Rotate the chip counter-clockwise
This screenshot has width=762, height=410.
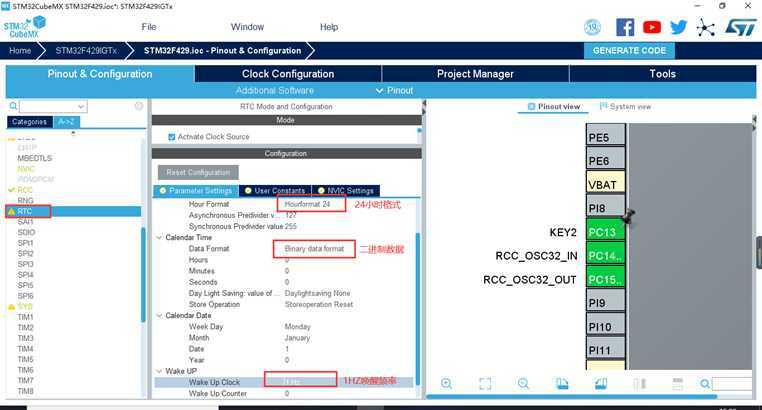click(601, 384)
